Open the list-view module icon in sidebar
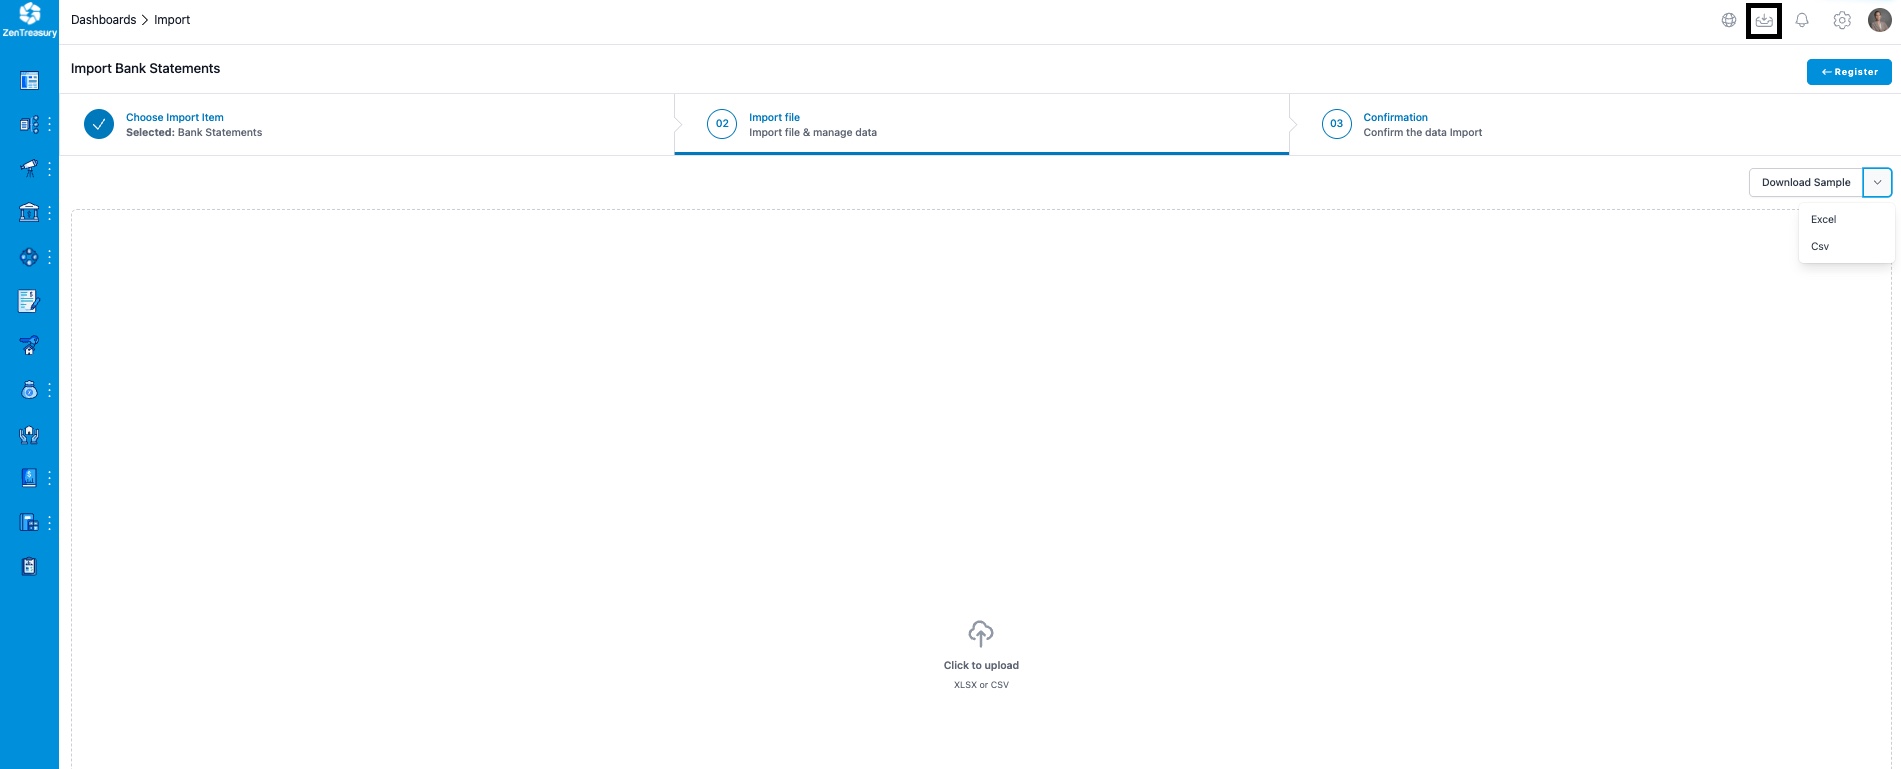This screenshot has width=1901, height=769. 29,125
